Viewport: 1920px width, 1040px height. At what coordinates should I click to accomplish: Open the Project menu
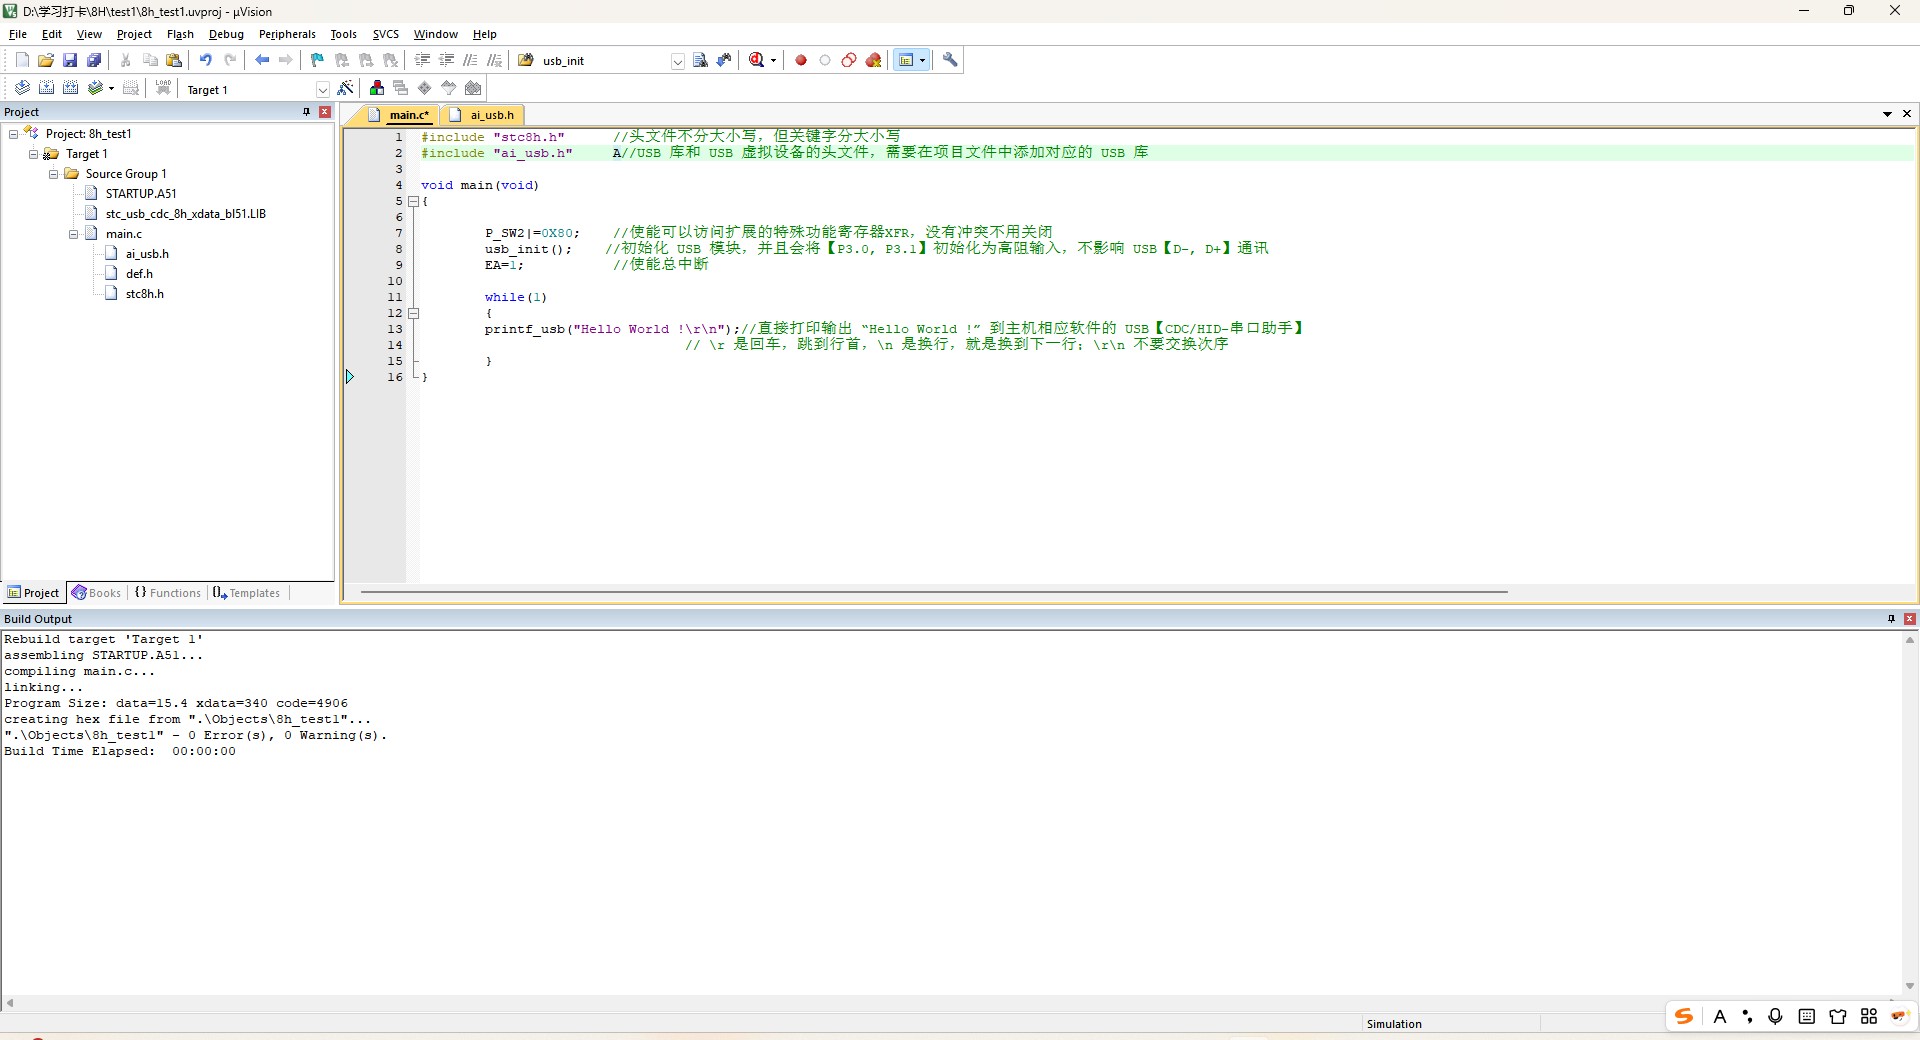click(134, 34)
